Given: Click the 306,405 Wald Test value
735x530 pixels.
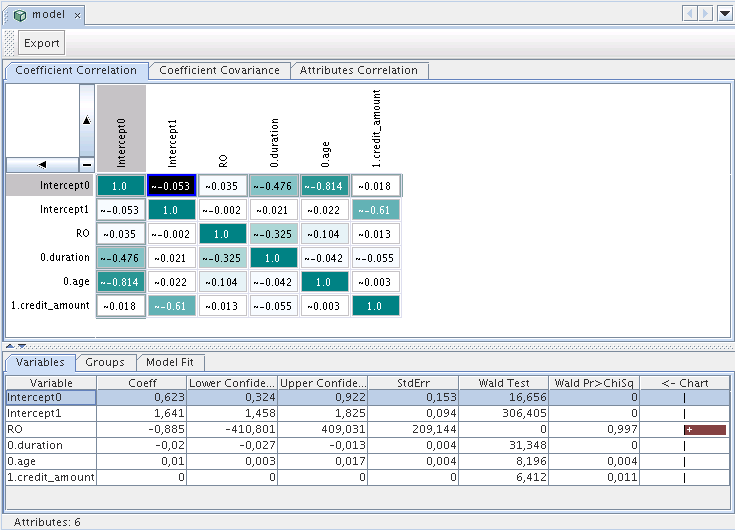Looking at the screenshot, I should (x=524, y=413).
